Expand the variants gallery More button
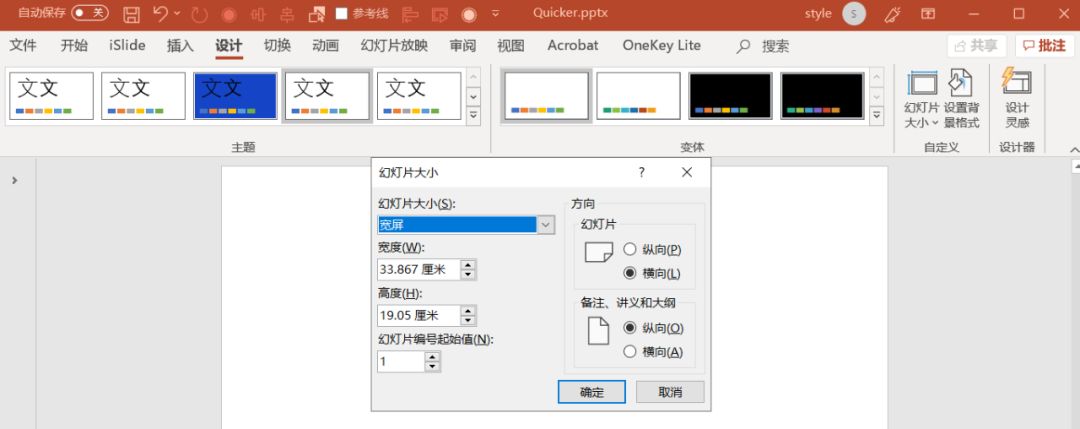1080x429 pixels. pyautogui.click(x=876, y=116)
